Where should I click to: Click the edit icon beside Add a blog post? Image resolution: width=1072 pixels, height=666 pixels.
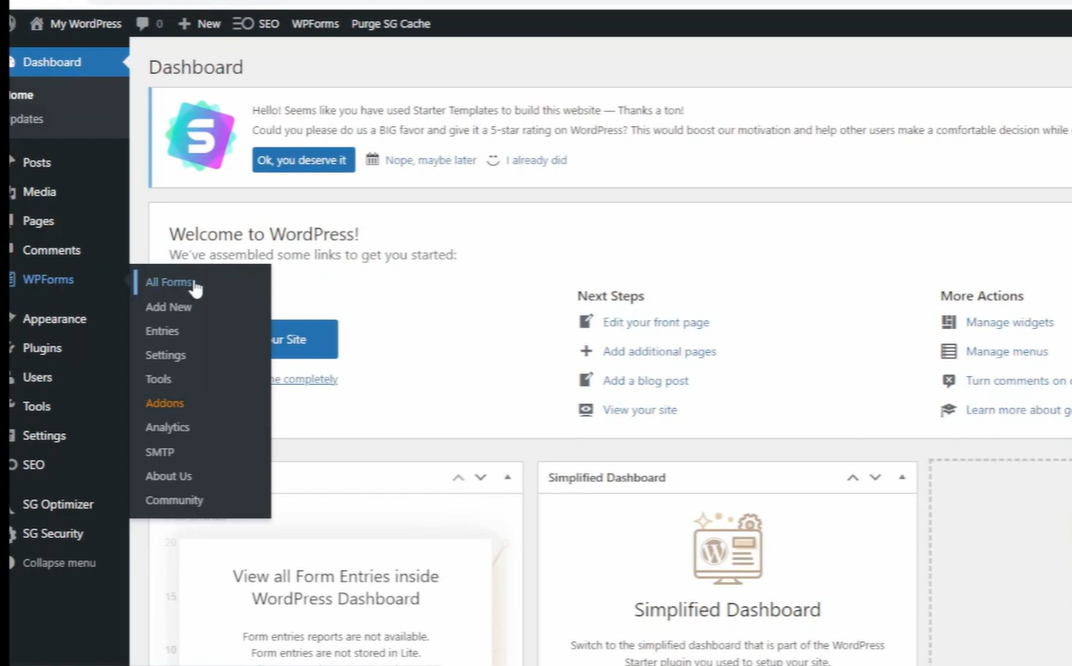[x=586, y=380]
